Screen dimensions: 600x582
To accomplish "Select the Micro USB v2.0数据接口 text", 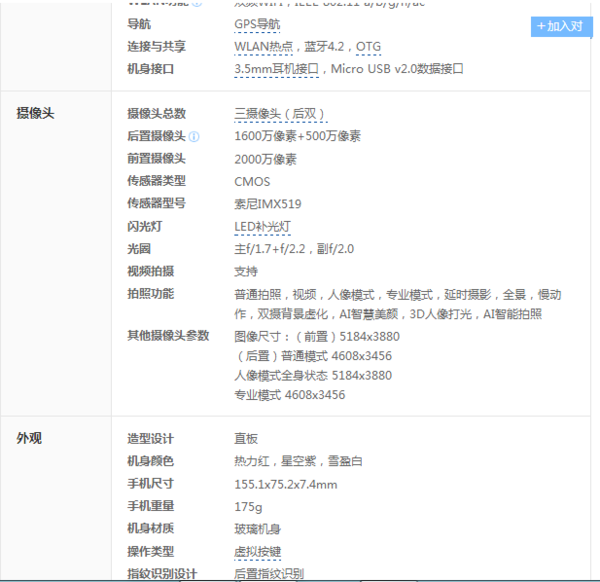I will (397, 69).
